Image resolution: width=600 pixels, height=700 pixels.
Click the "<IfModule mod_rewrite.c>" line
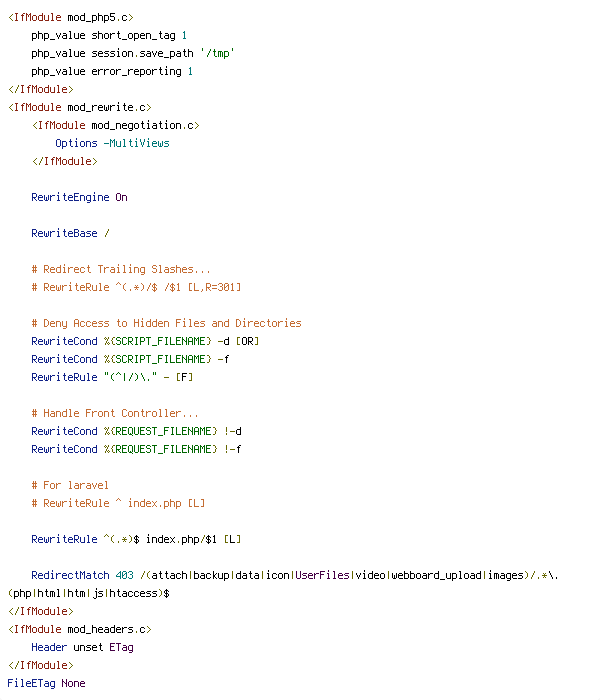[79, 107]
